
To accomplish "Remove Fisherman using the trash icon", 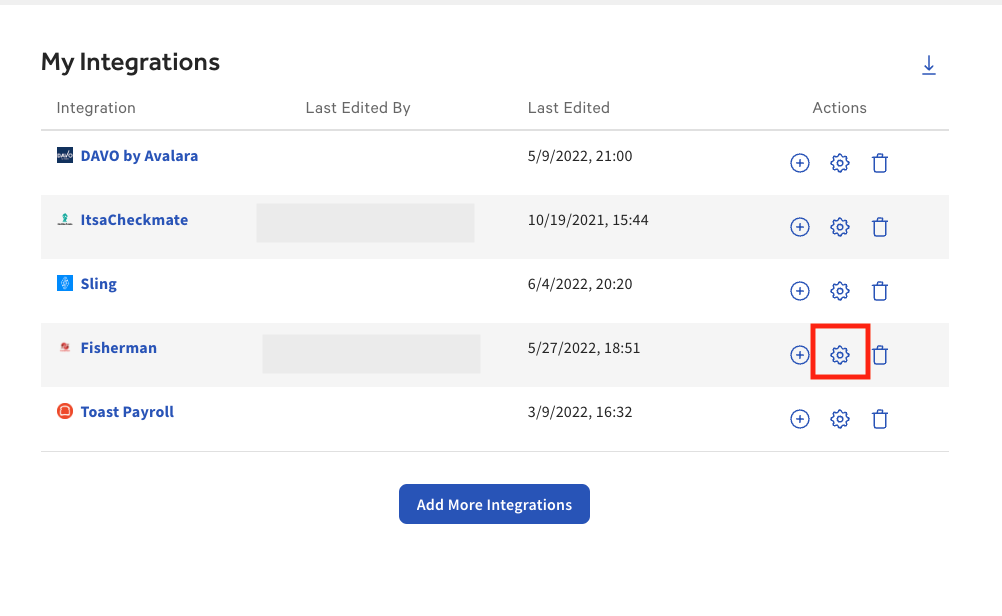I will (x=880, y=355).
